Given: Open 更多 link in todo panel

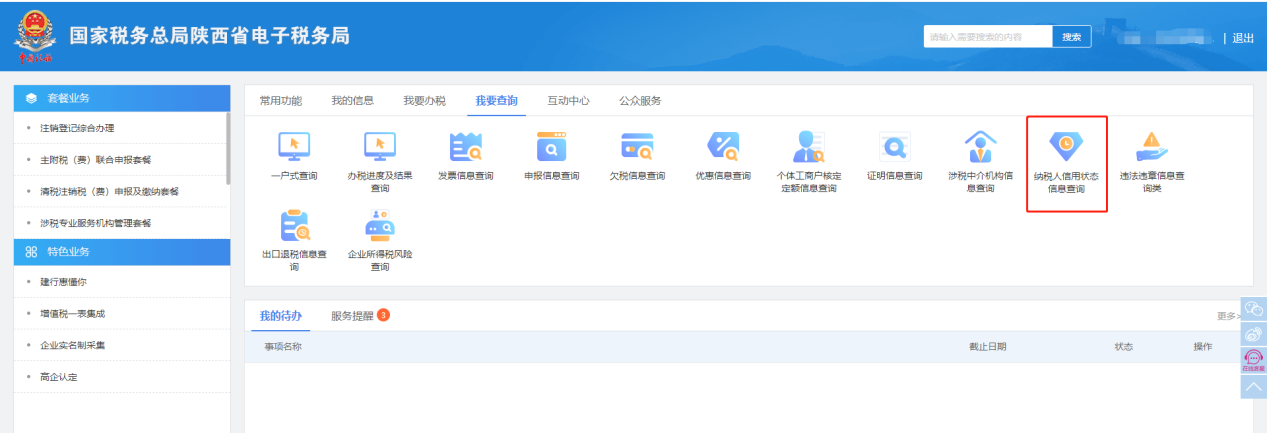Looking at the screenshot, I should click(x=1227, y=316).
